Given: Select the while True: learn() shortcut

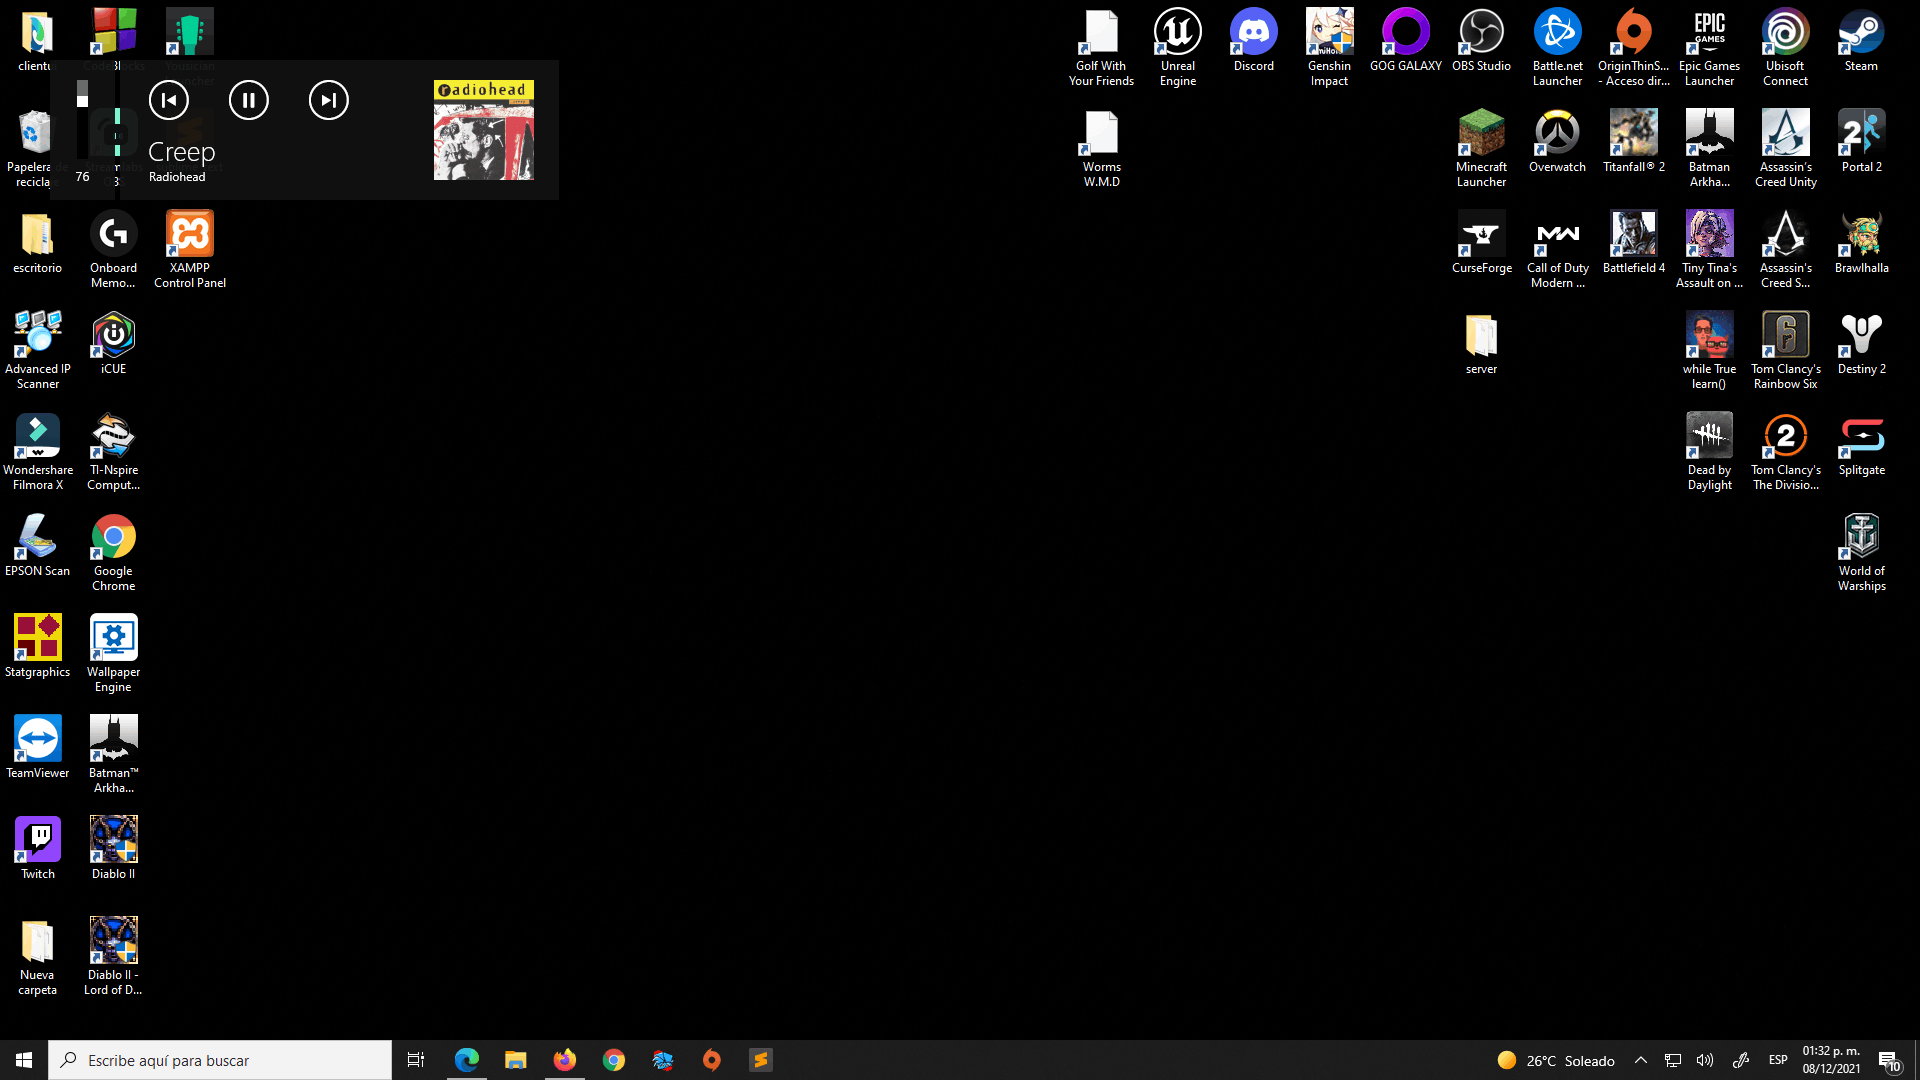Looking at the screenshot, I should 1710,350.
